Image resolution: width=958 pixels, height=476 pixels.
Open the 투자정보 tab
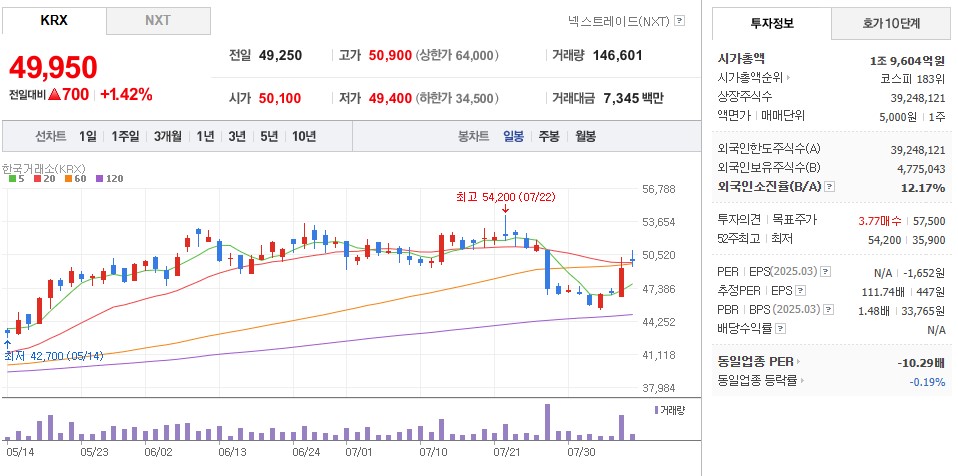(x=772, y=23)
